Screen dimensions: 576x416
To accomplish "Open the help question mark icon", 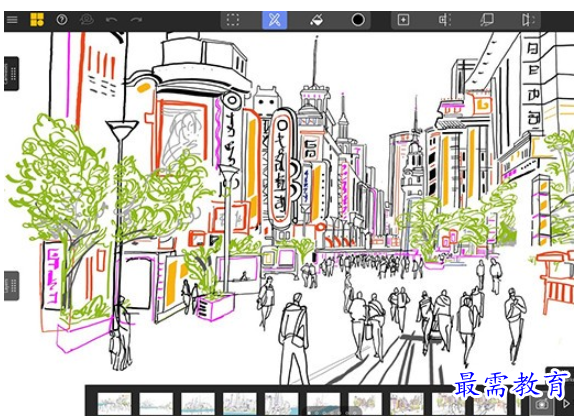I will pyautogui.click(x=62, y=19).
